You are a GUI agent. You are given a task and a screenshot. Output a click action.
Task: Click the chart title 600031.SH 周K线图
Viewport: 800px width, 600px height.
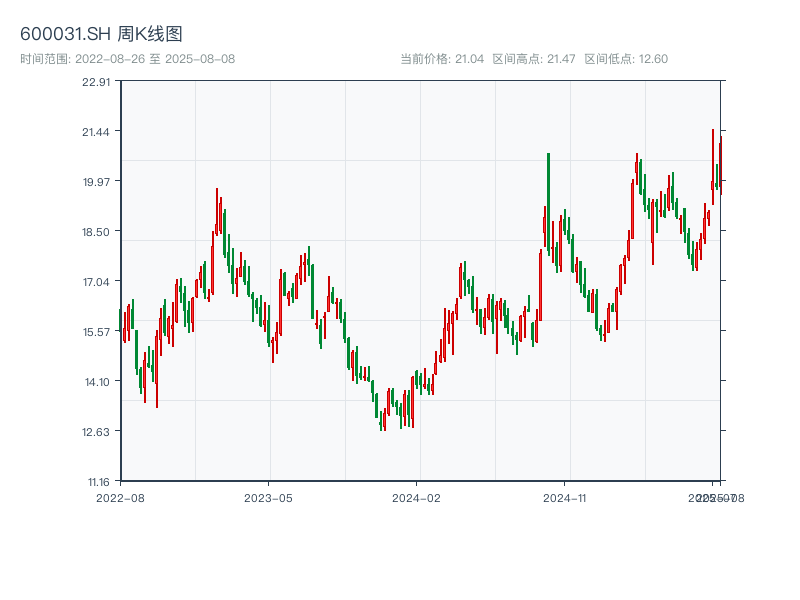tap(101, 34)
